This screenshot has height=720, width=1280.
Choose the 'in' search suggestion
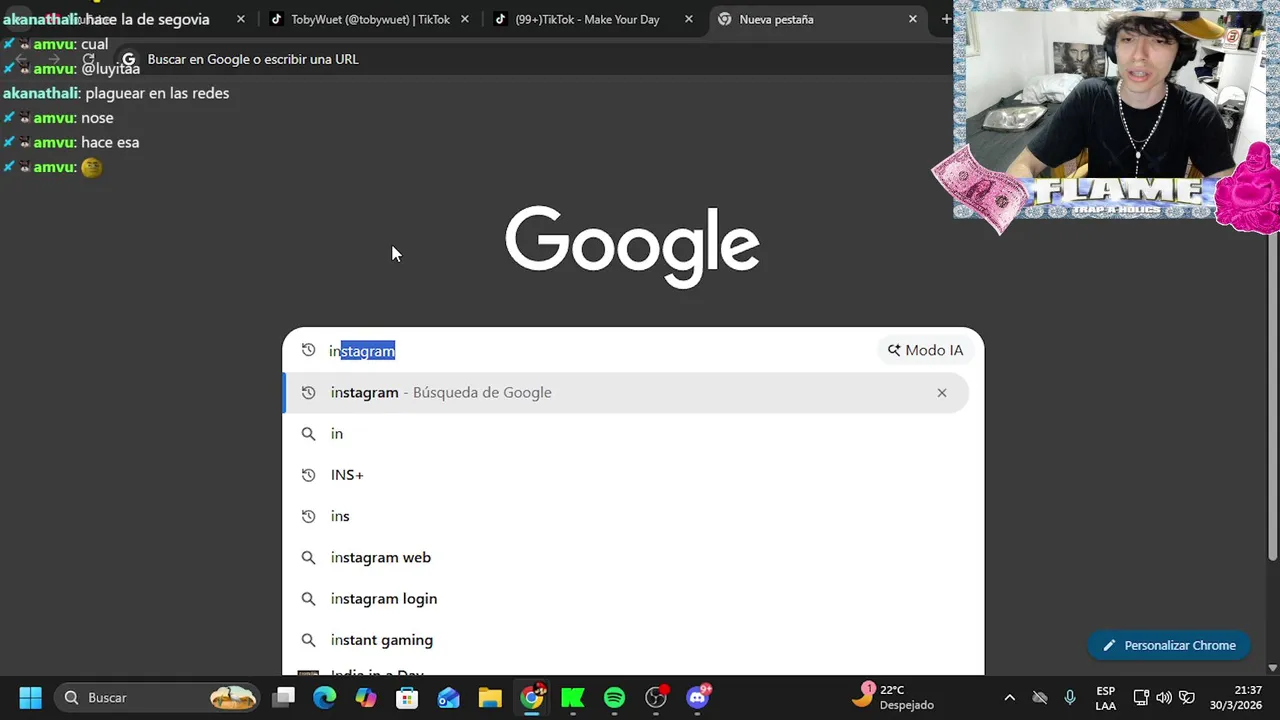click(x=626, y=434)
